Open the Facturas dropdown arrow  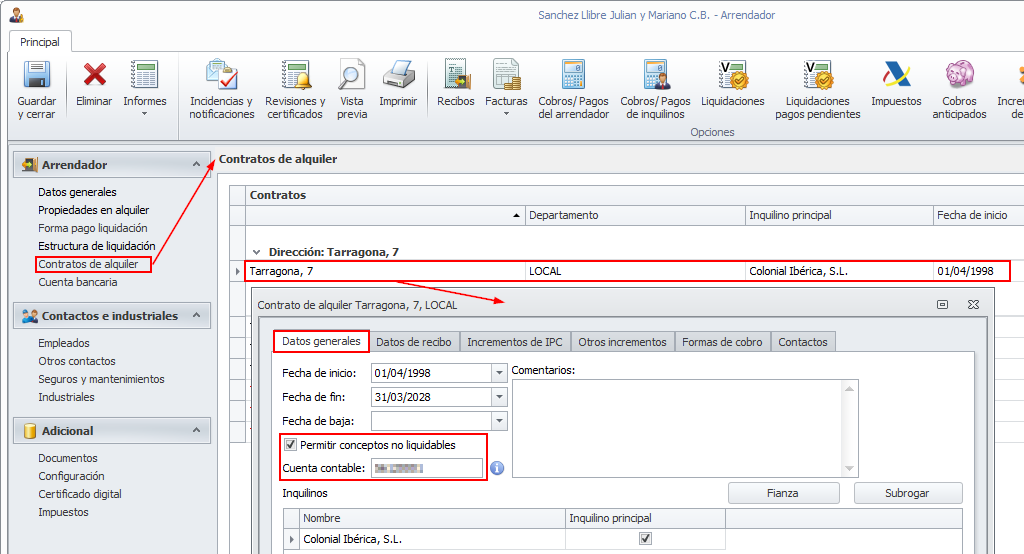(506, 114)
